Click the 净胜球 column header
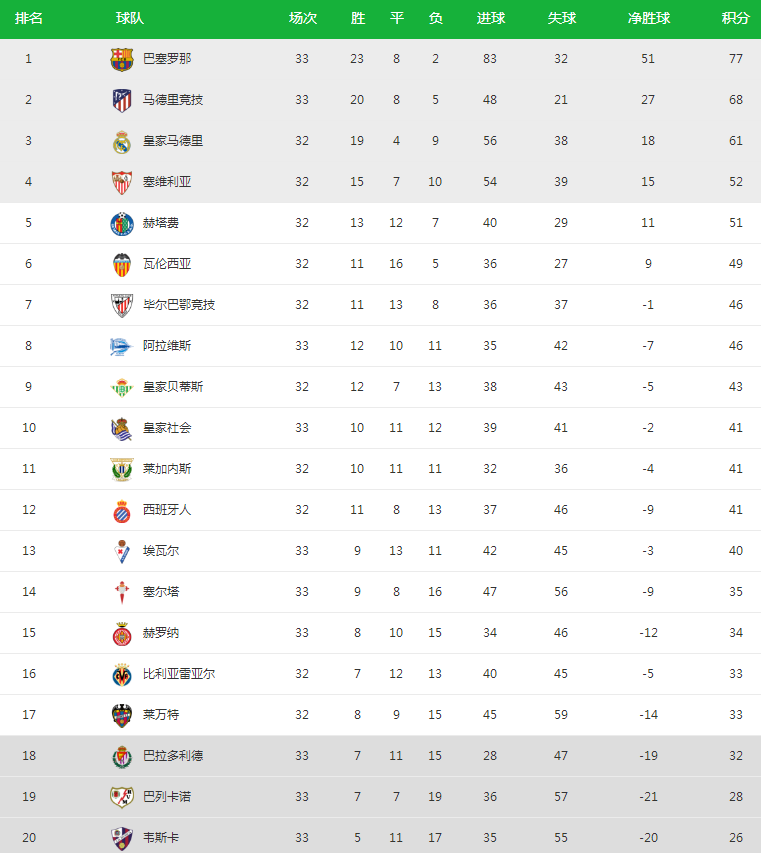 tap(648, 18)
